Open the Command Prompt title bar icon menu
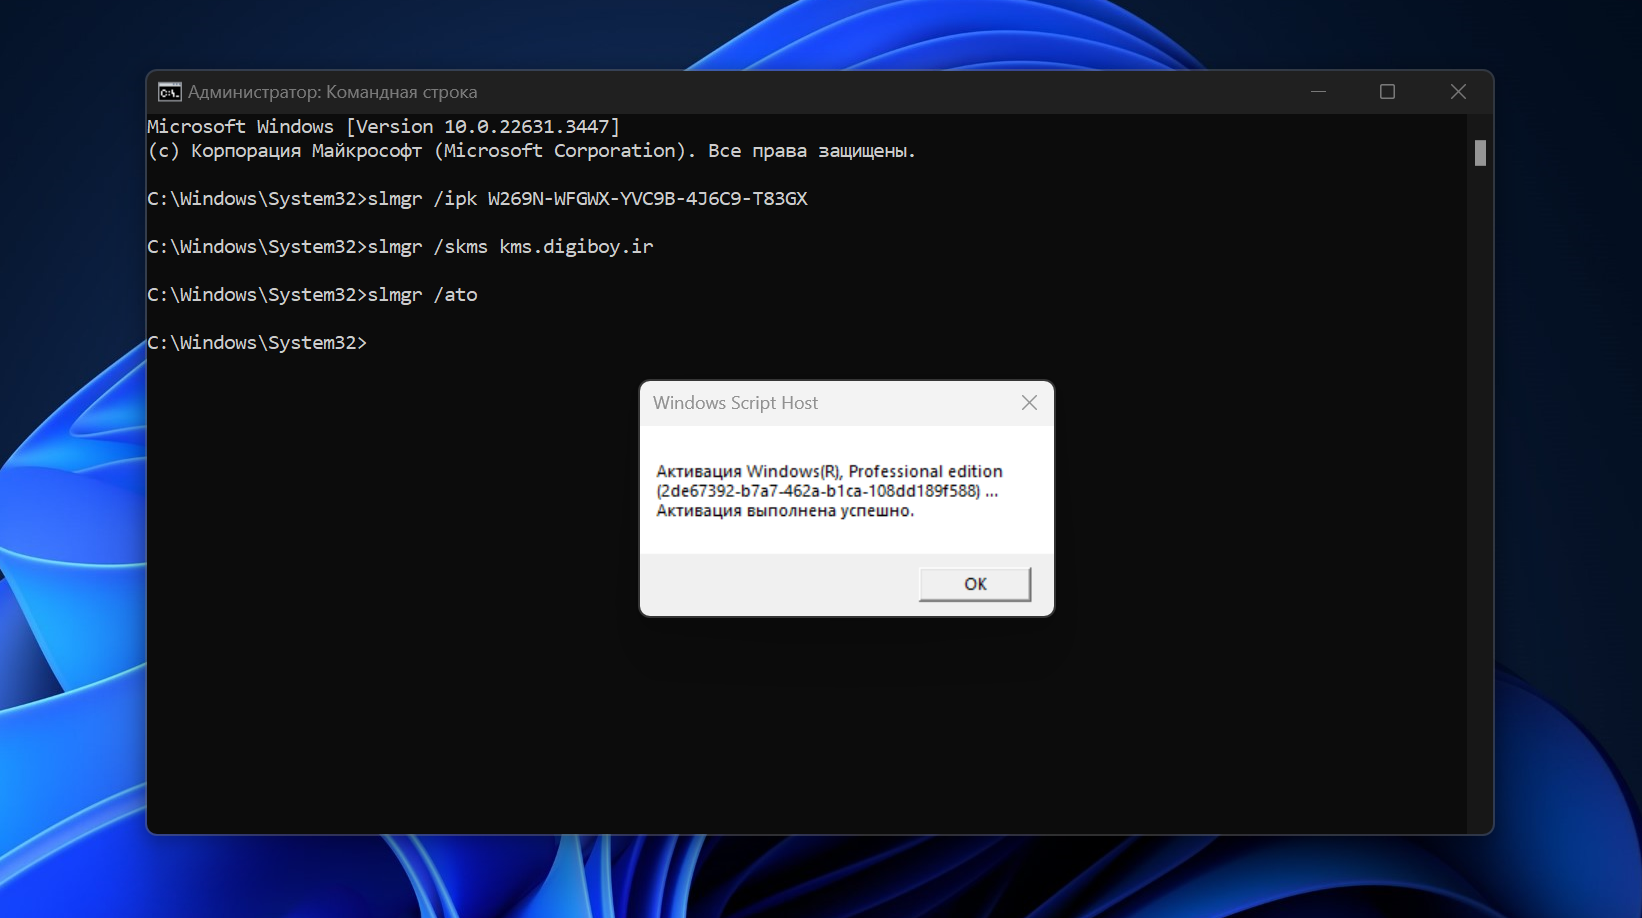This screenshot has height=918, width=1642. pos(169,92)
